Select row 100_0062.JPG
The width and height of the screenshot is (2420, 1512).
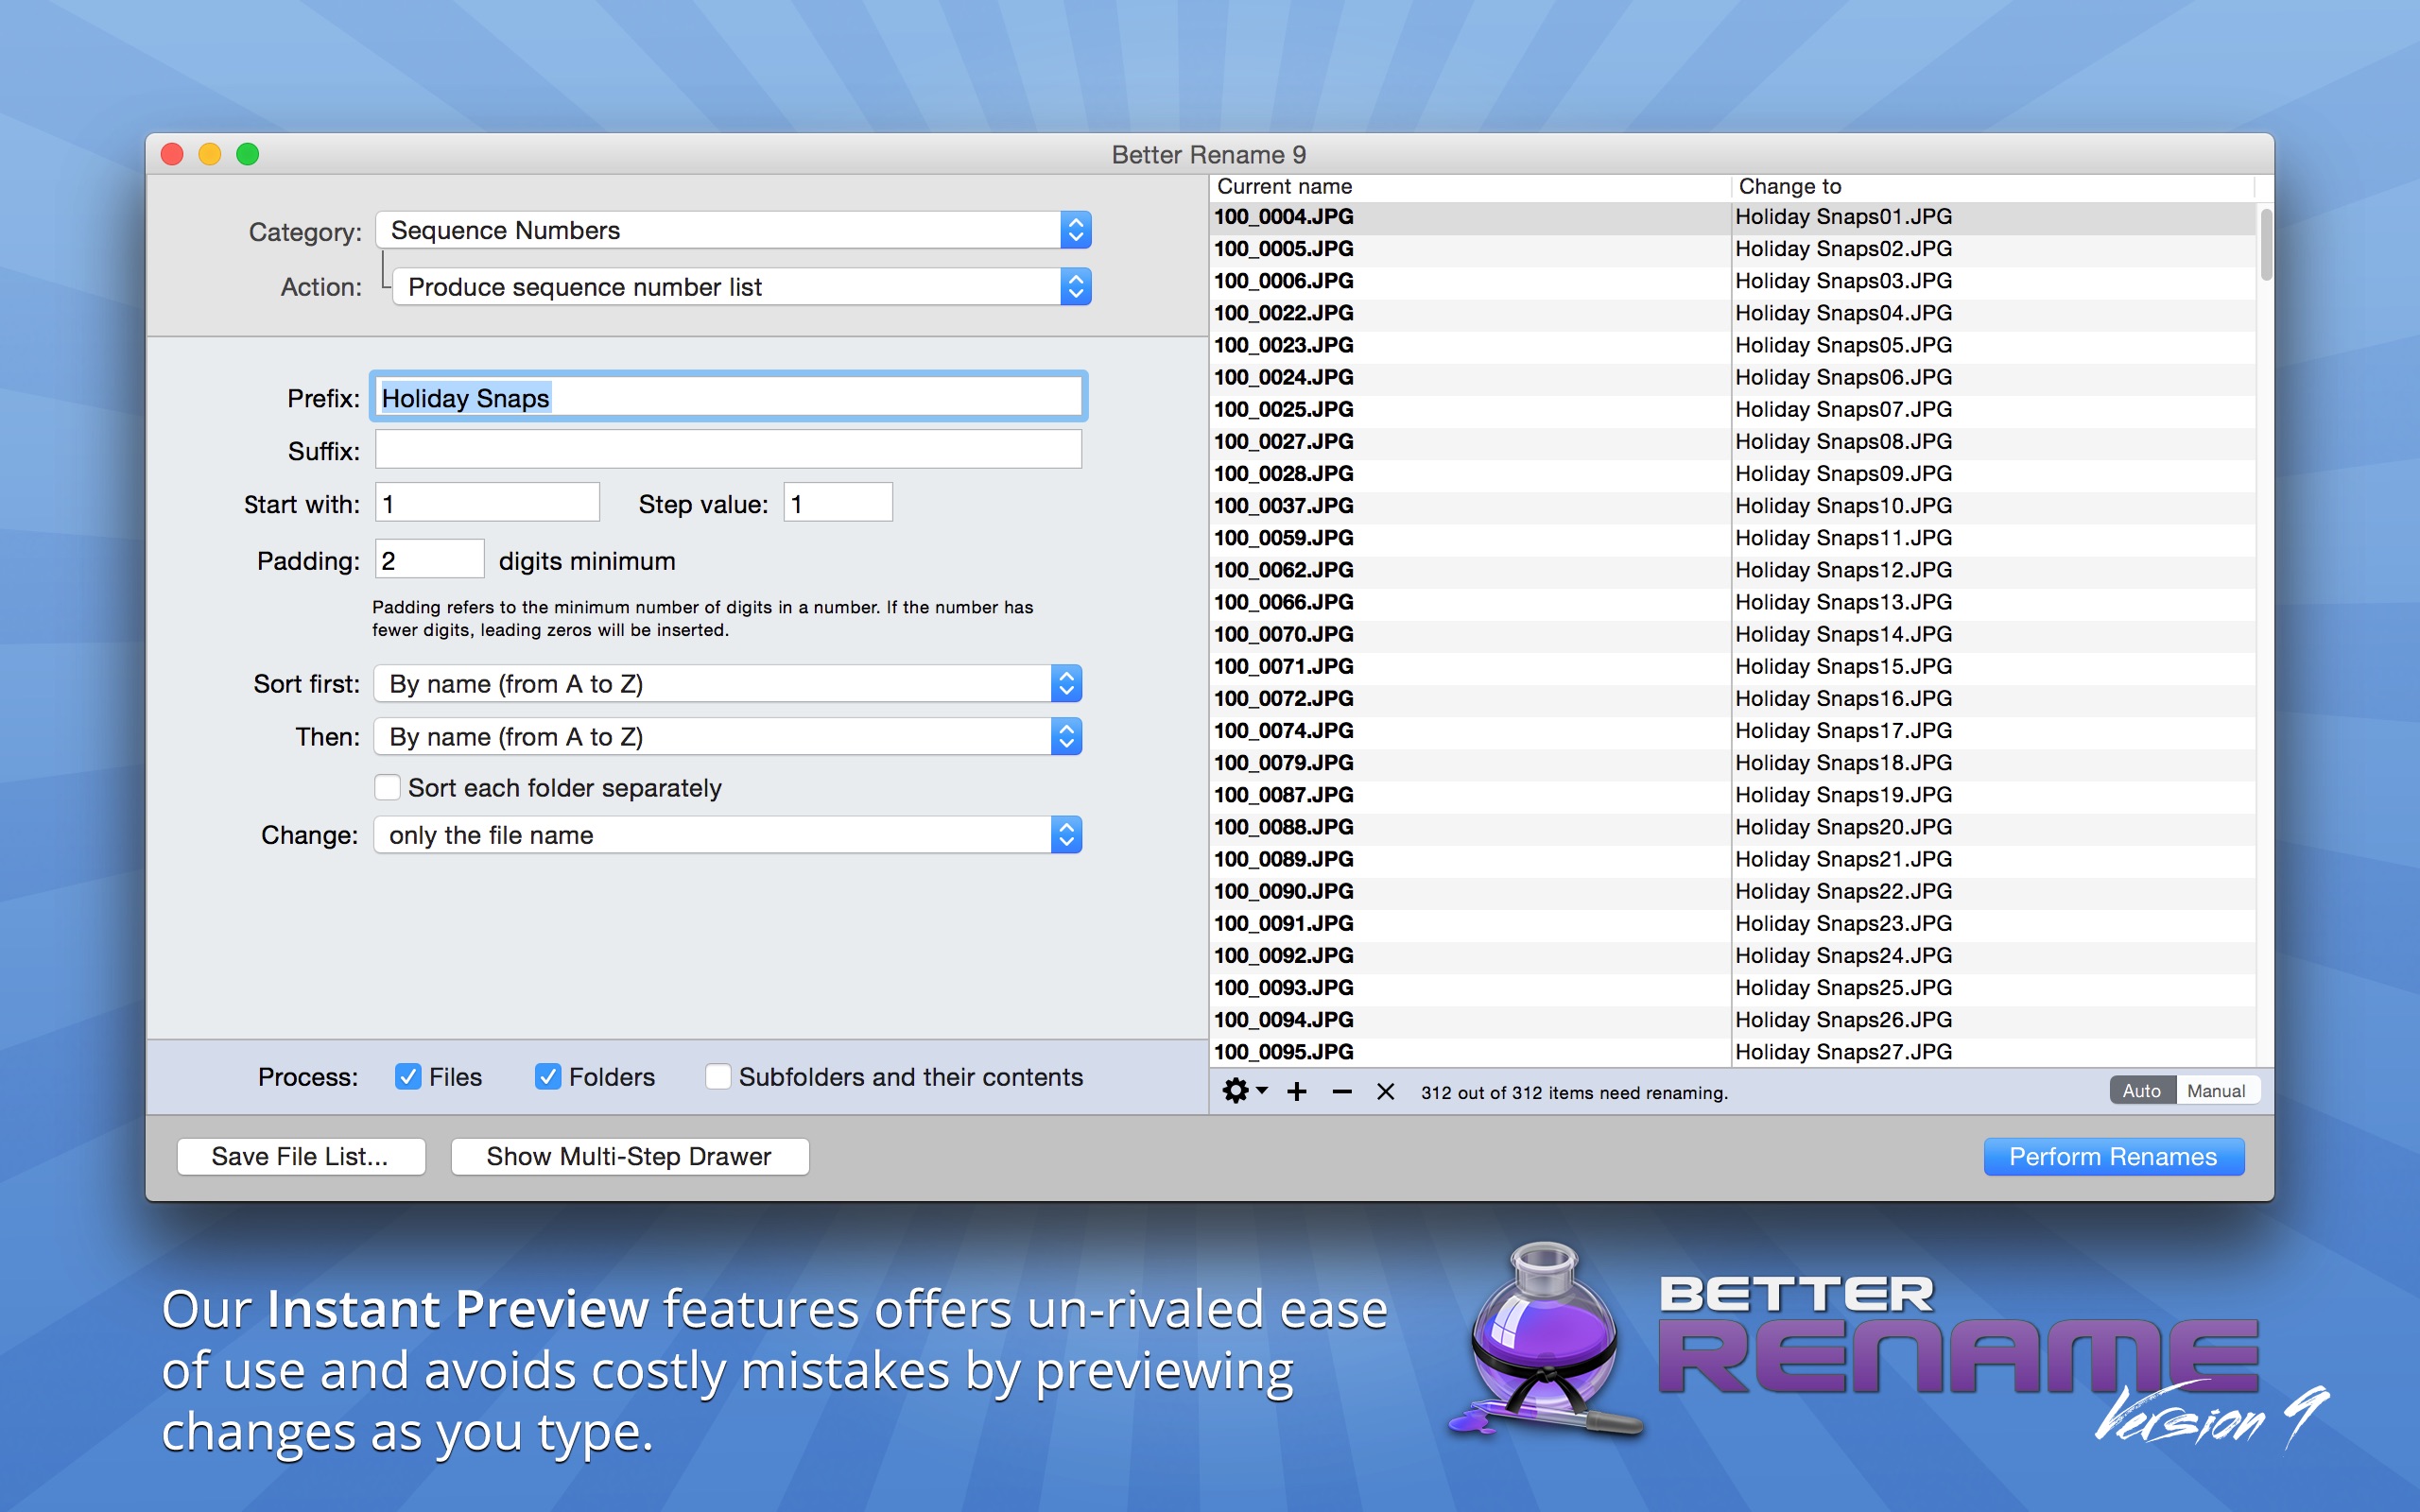pyautogui.click(x=1733, y=570)
